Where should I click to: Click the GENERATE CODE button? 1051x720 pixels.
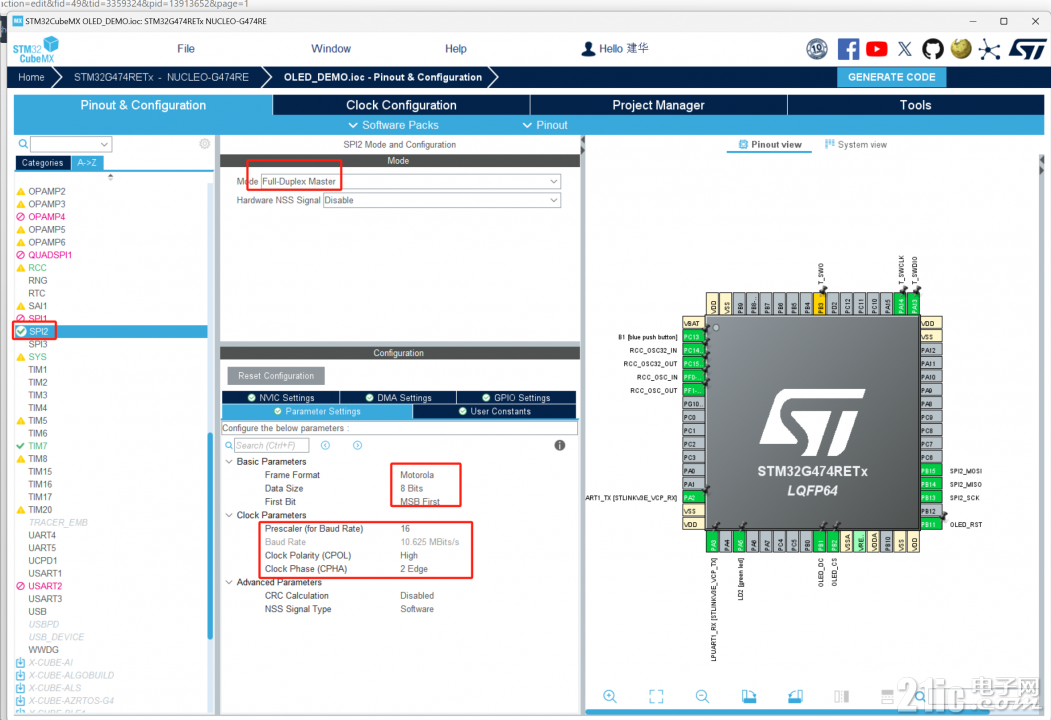(x=891, y=77)
